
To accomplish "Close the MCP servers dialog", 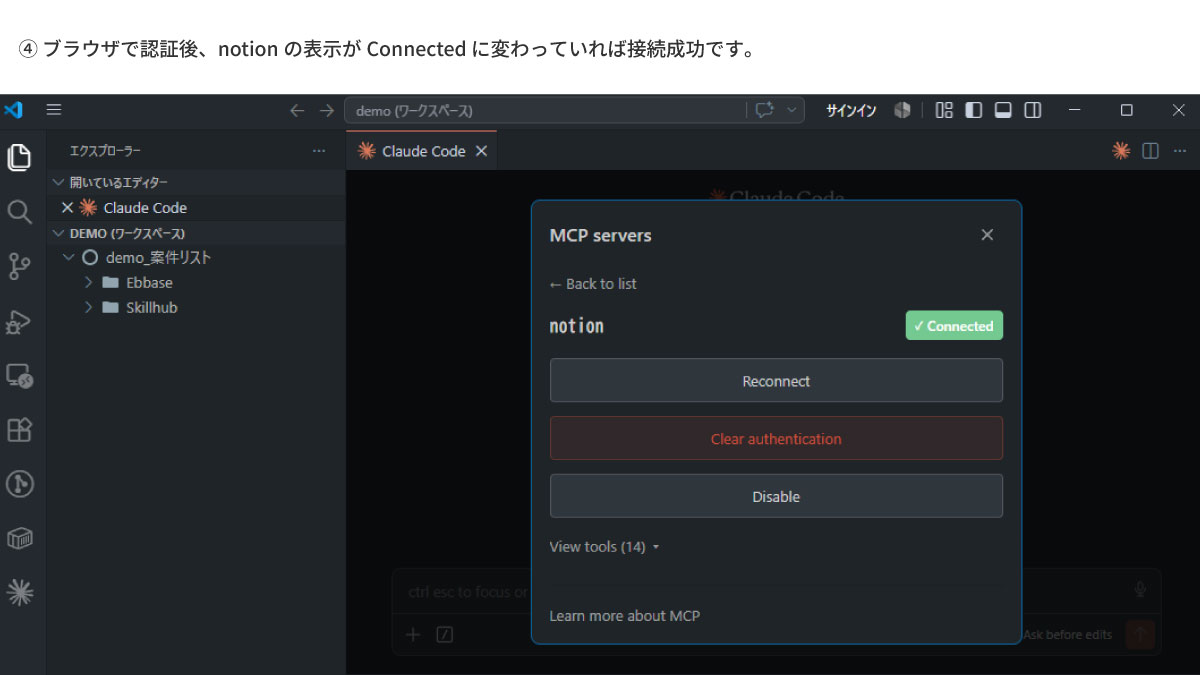I will coord(987,235).
